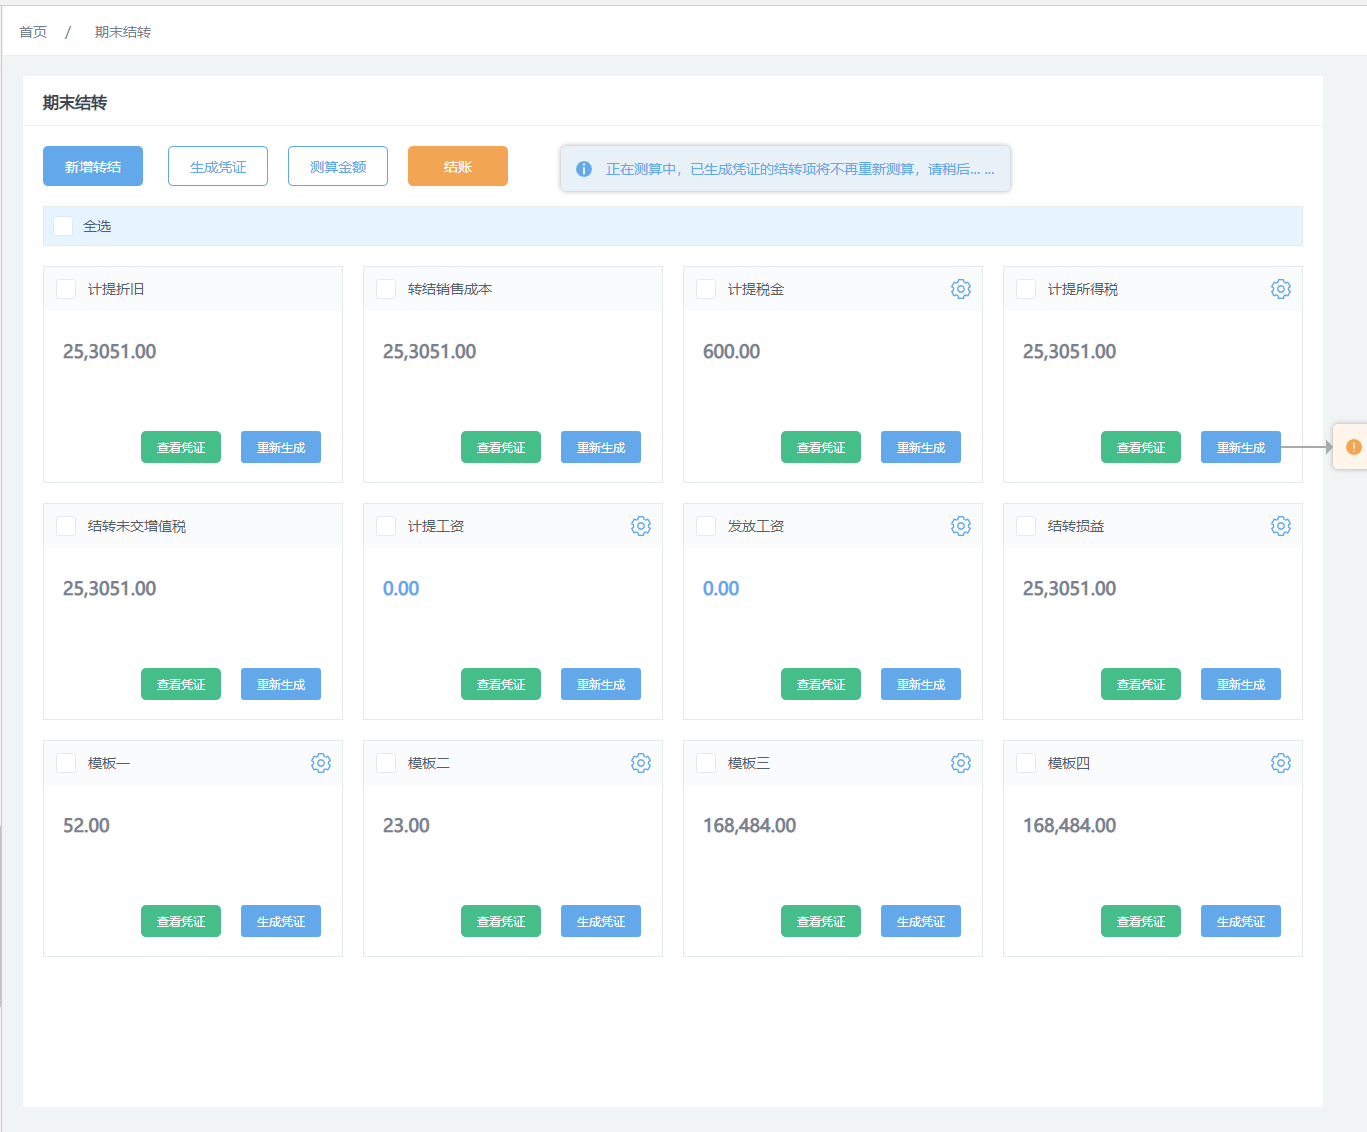View voucher for 结转损益
Viewport: 1367px width, 1132px height.
click(1141, 684)
